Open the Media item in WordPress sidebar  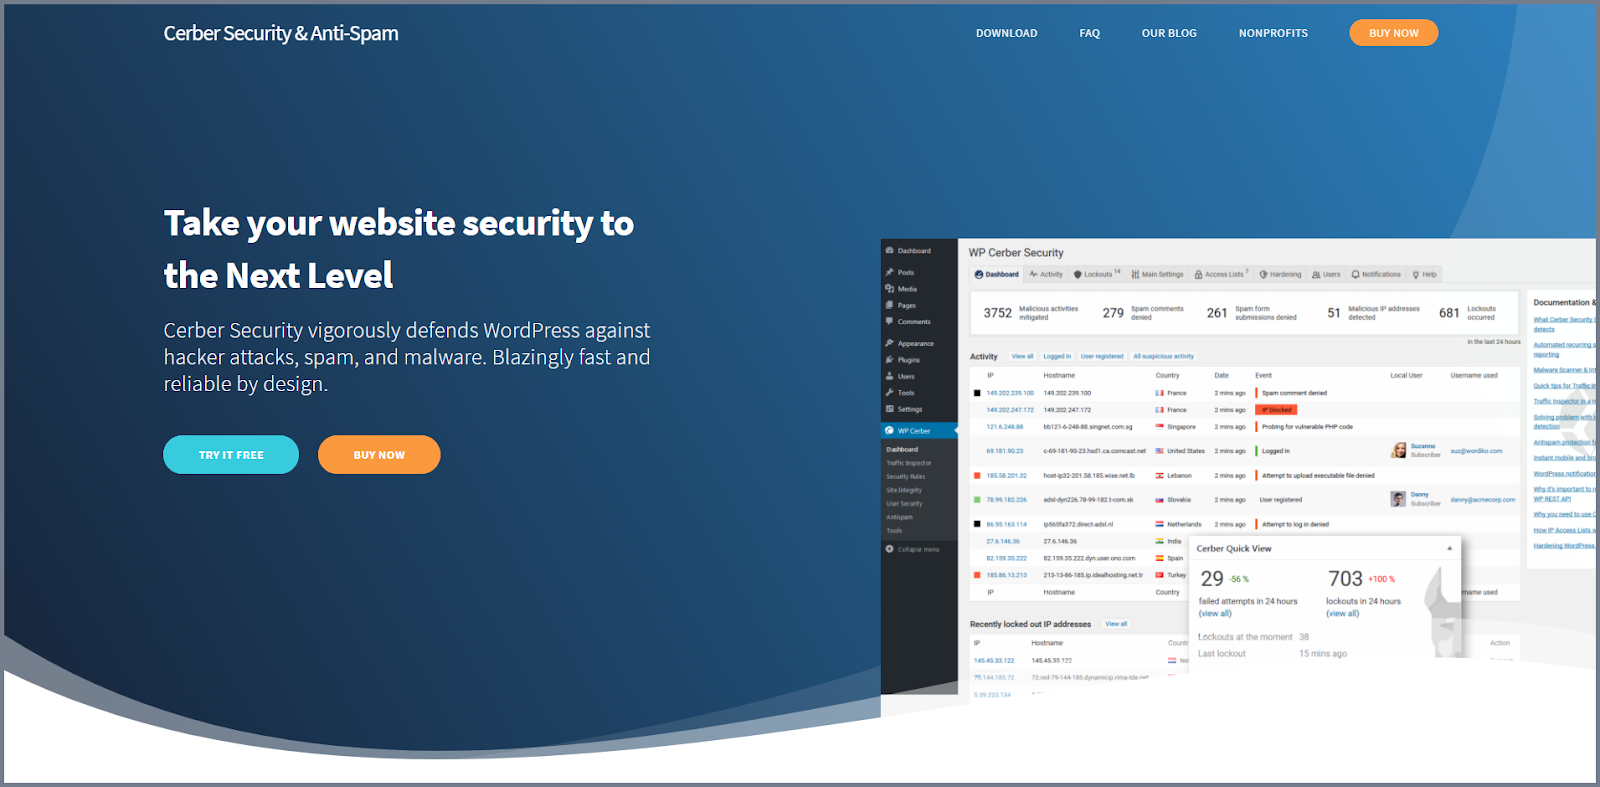tap(901, 289)
